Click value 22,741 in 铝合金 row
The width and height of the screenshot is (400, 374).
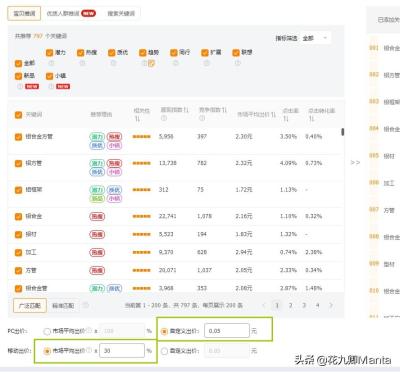(x=167, y=216)
